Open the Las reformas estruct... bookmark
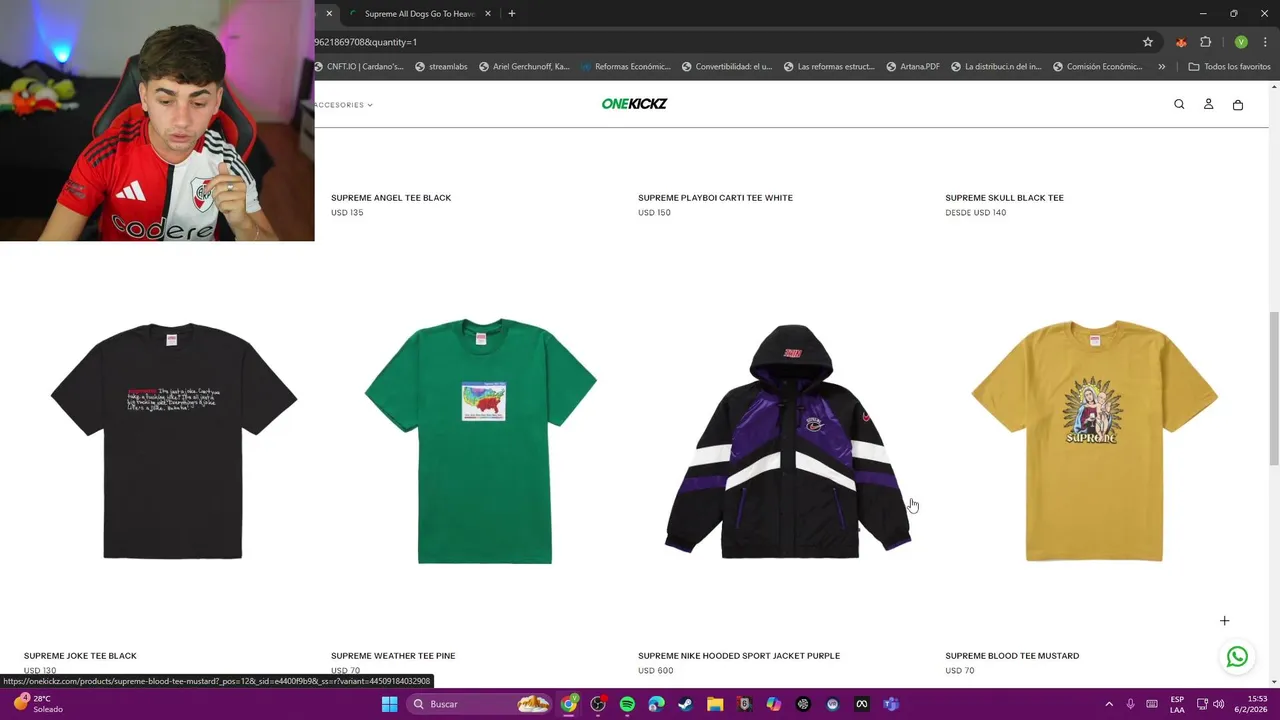The width and height of the screenshot is (1280, 720). tap(829, 67)
